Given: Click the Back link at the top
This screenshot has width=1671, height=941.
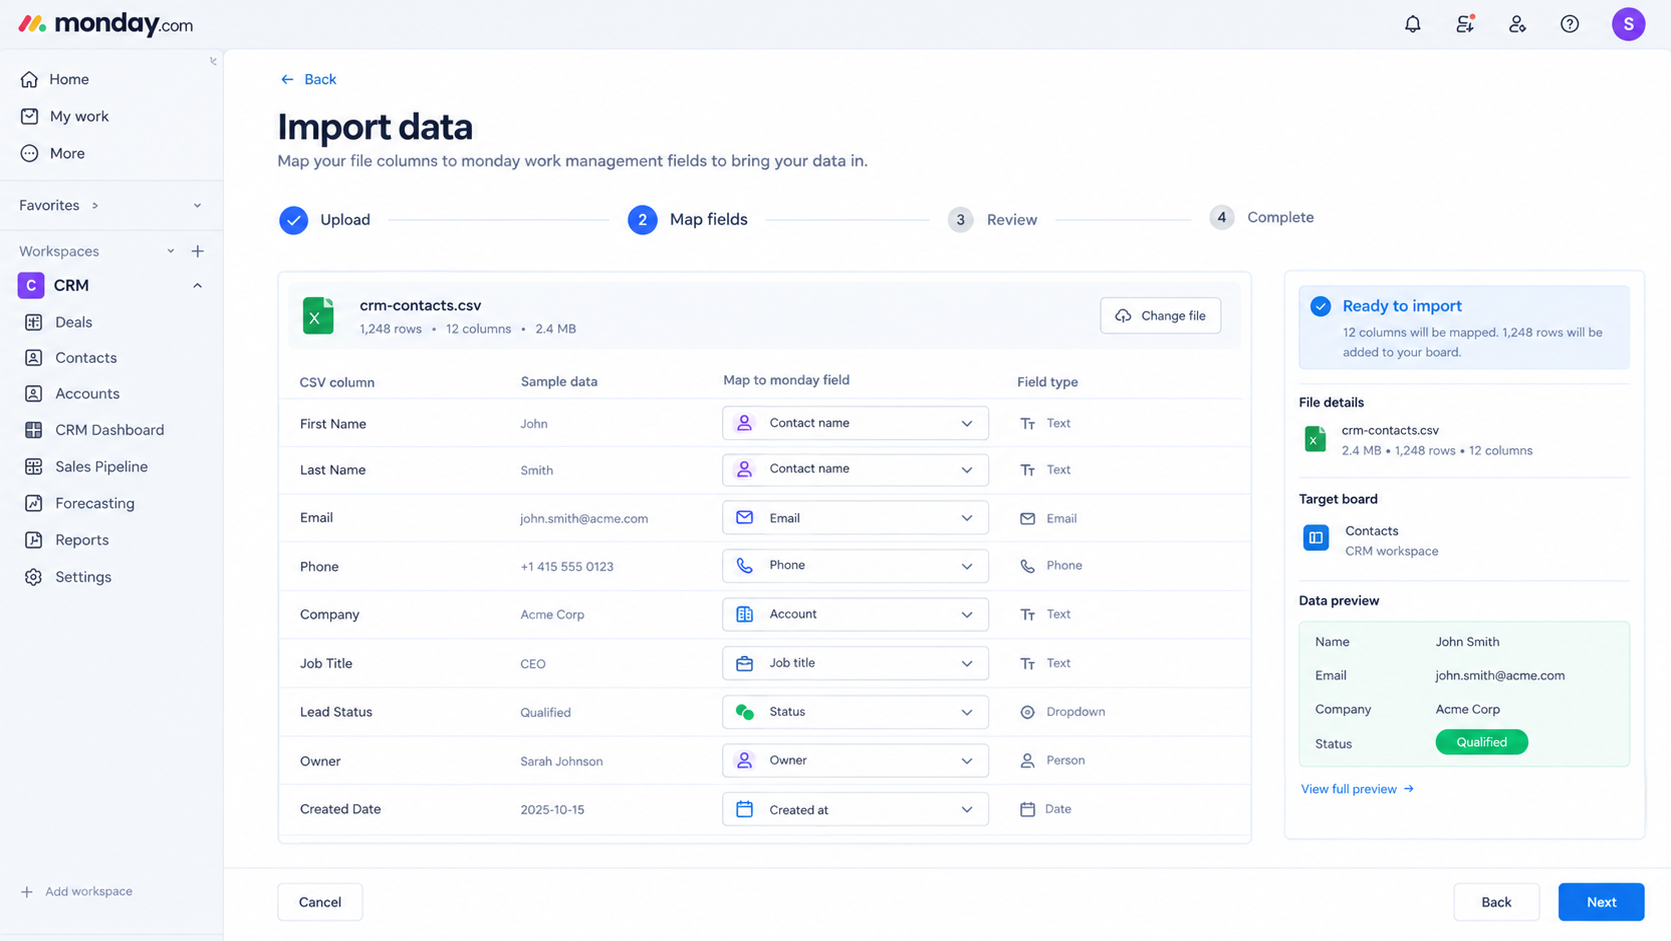Looking at the screenshot, I should pos(308,79).
